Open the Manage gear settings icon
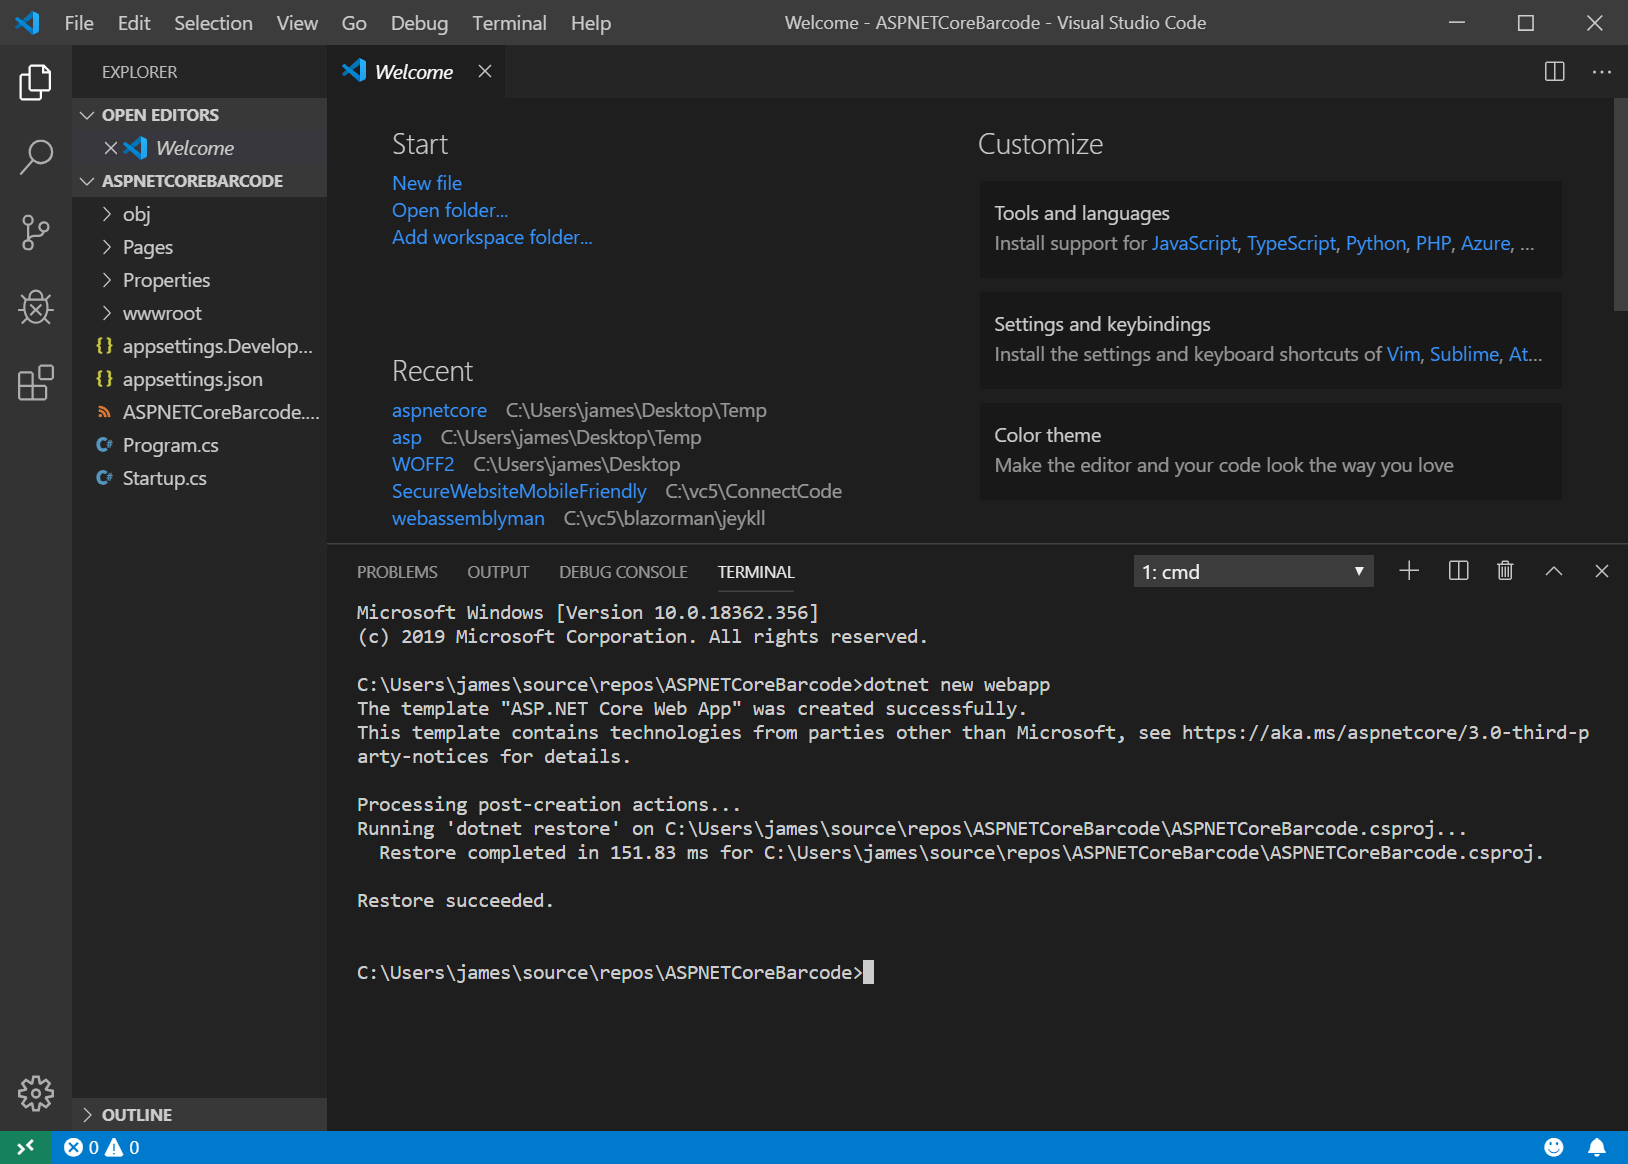This screenshot has height=1164, width=1628. coord(36,1093)
